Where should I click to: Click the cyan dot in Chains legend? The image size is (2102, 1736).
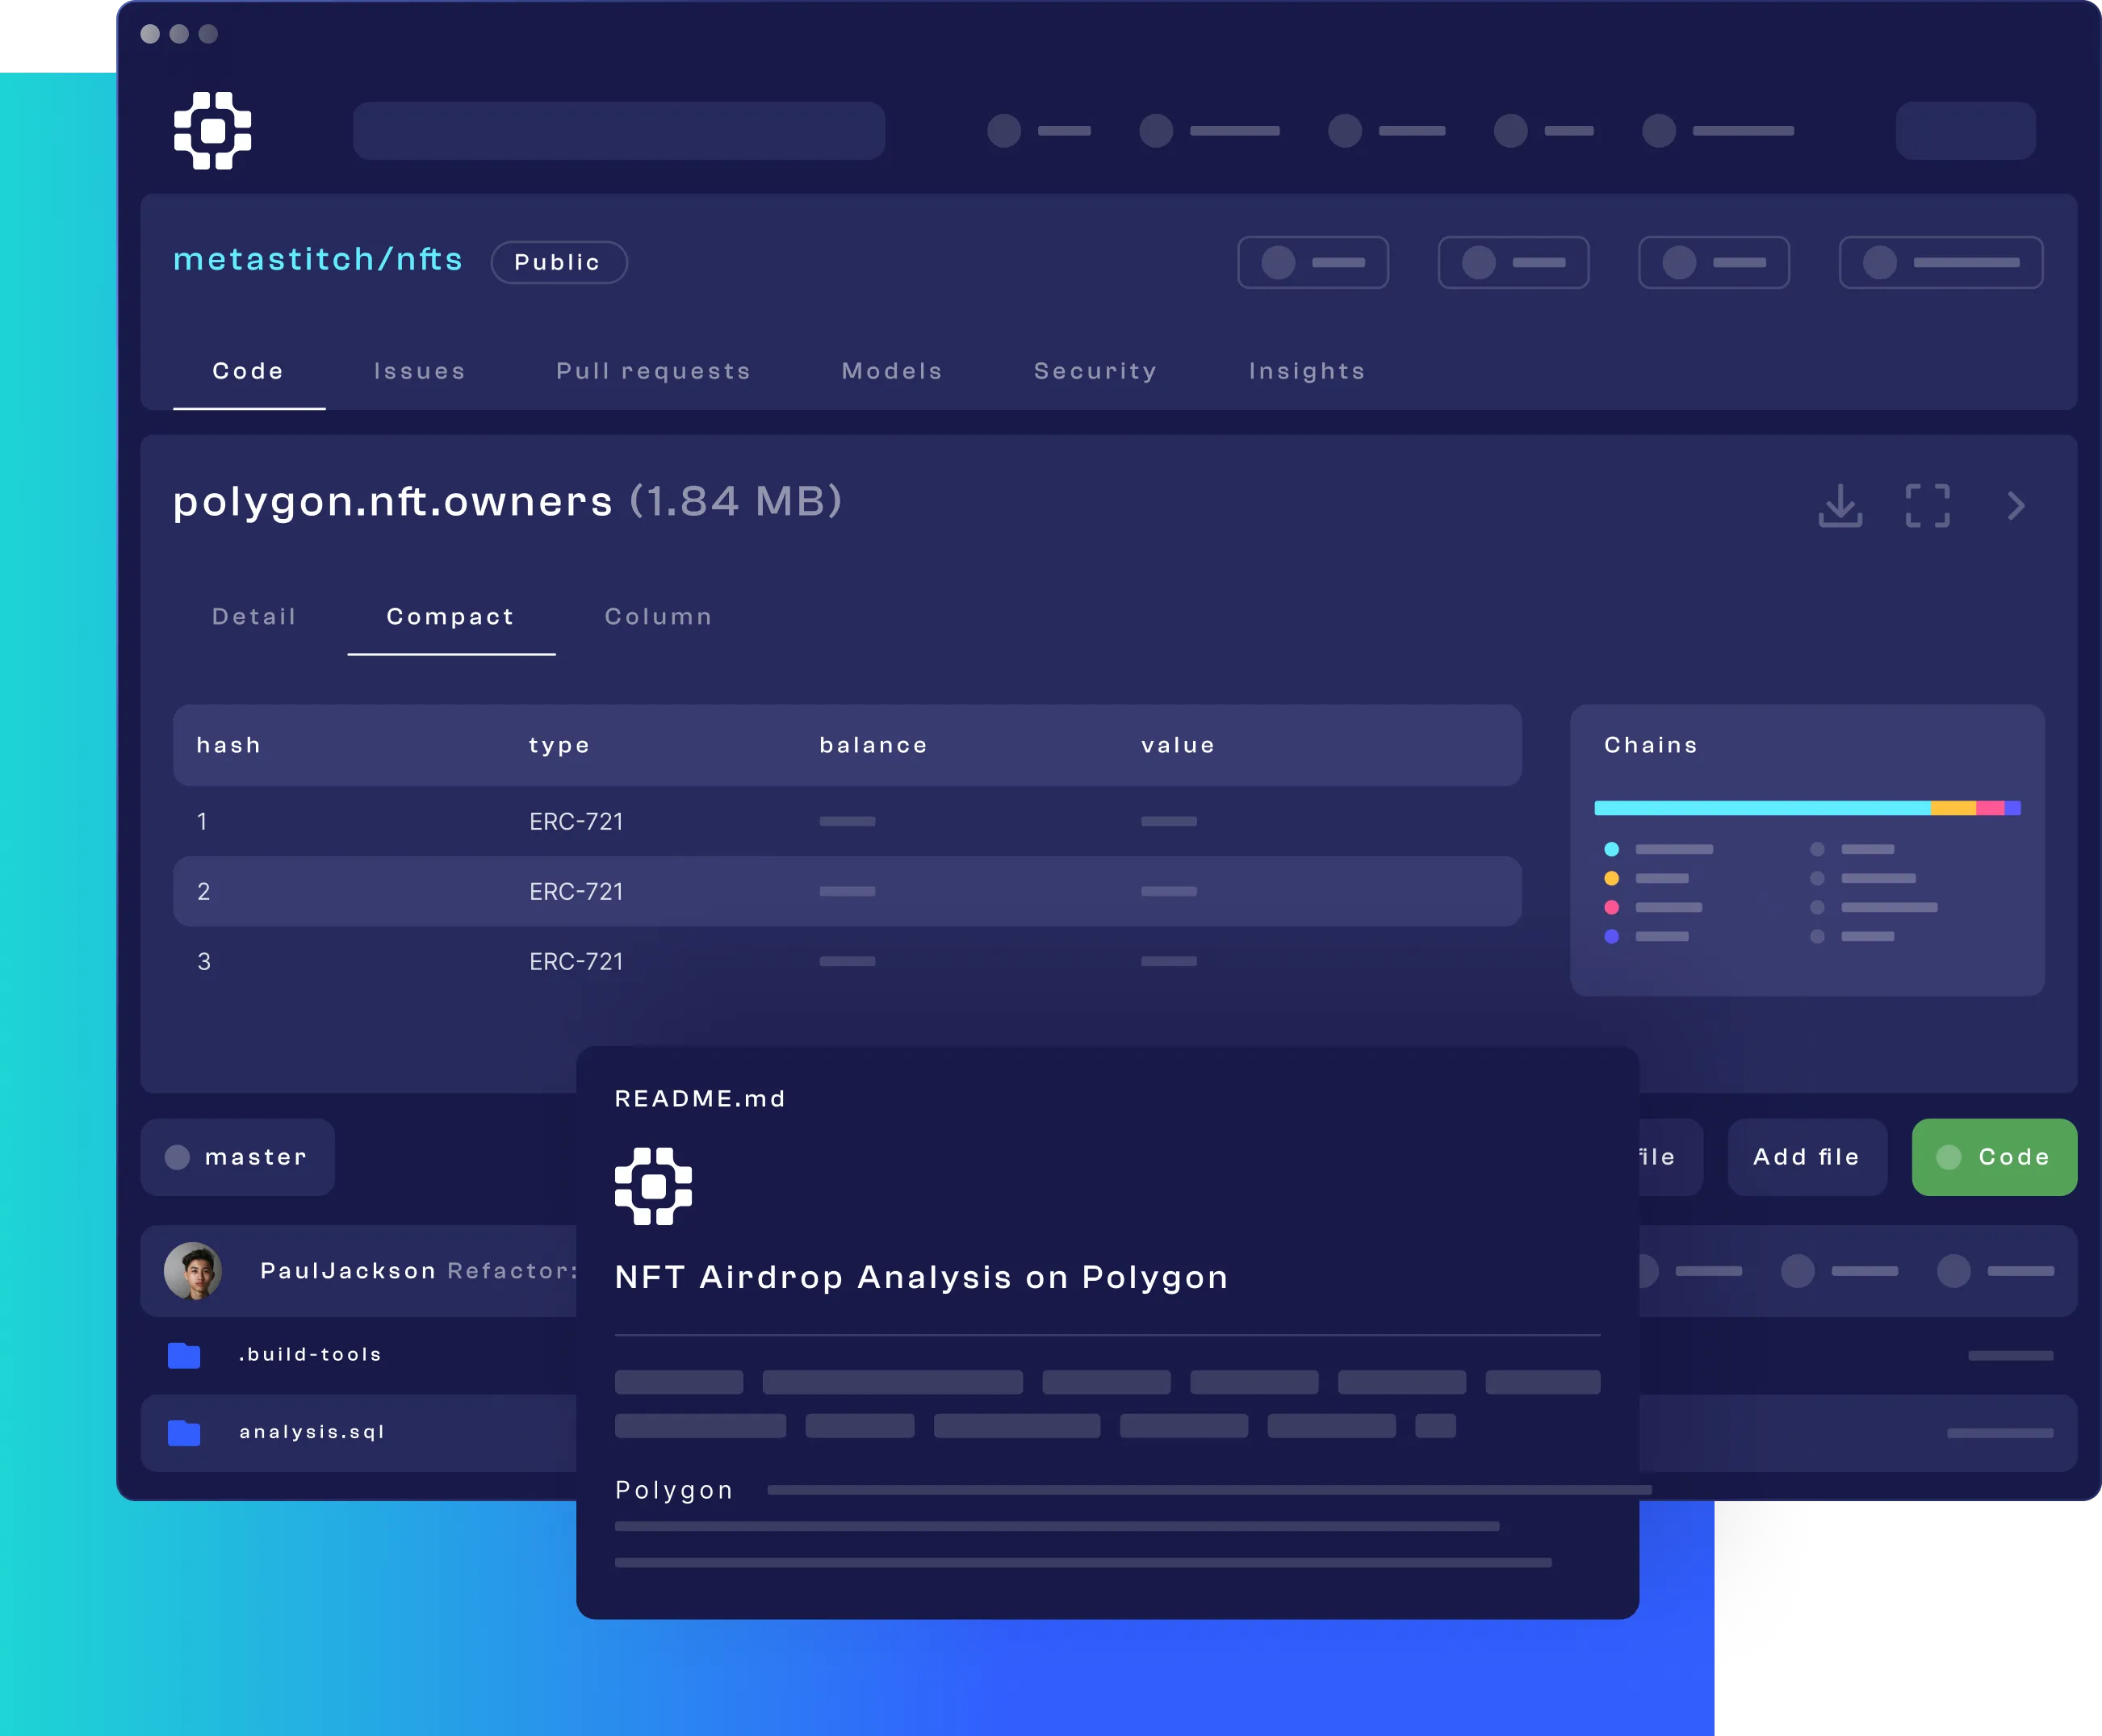(x=1611, y=849)
